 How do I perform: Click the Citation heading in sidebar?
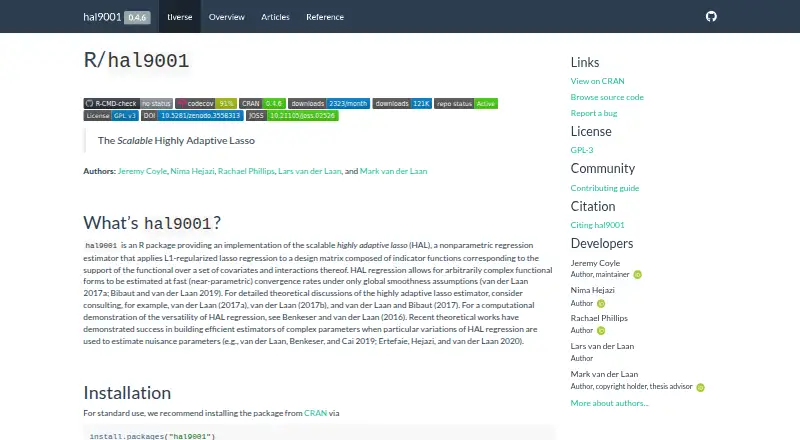593,207
